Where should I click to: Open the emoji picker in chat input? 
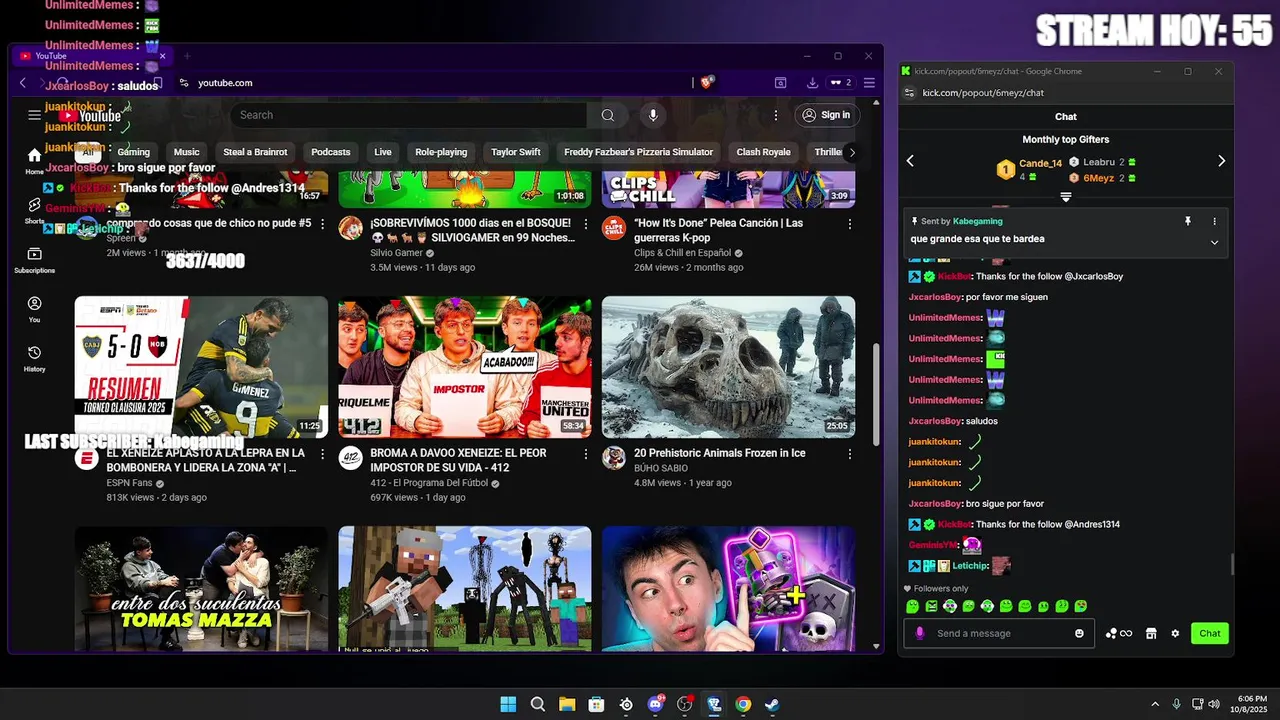tap(1079, 633)
